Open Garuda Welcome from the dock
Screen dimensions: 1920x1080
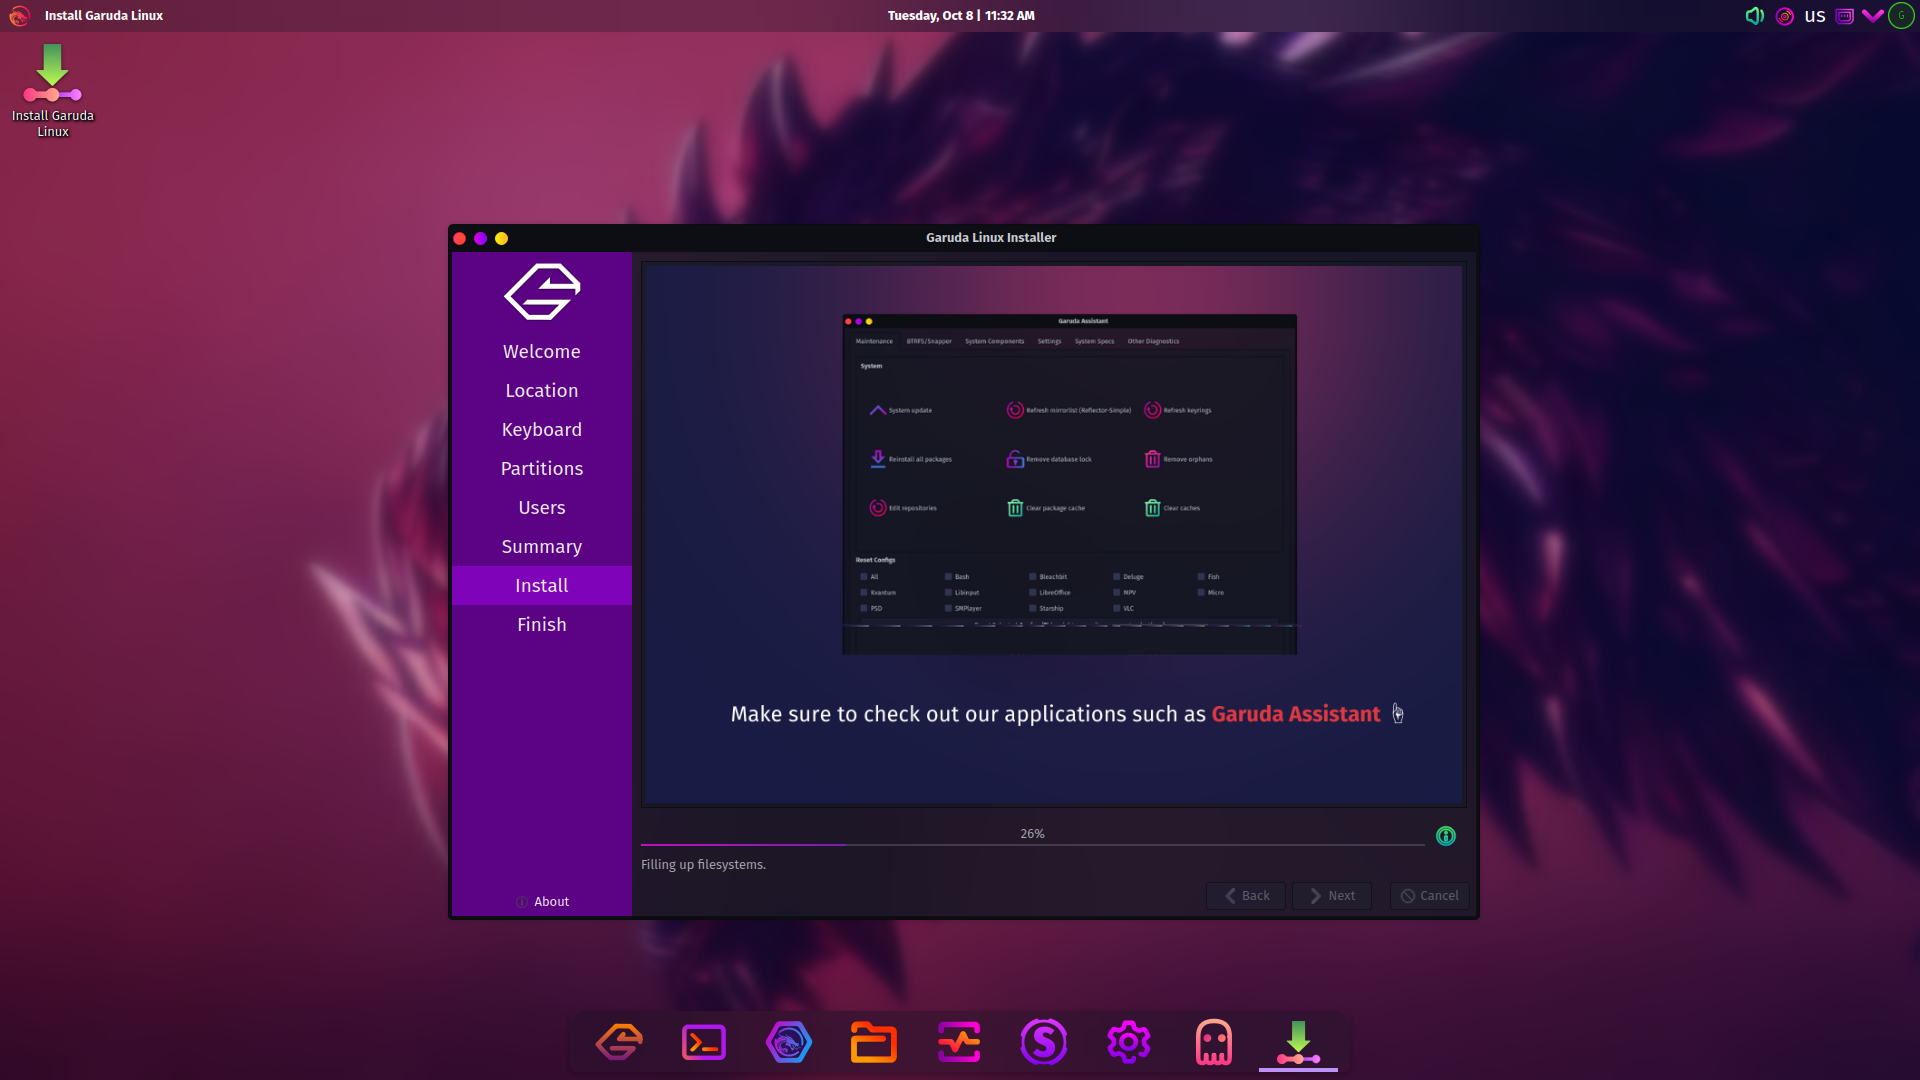pos(619,1043)
